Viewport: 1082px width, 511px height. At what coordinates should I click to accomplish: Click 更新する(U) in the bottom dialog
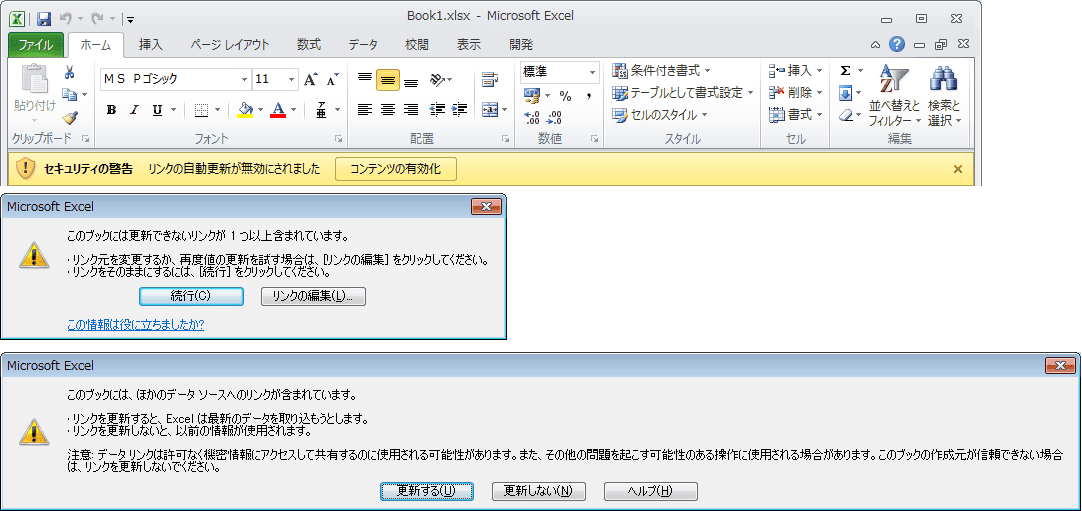[x=426, y=491]
